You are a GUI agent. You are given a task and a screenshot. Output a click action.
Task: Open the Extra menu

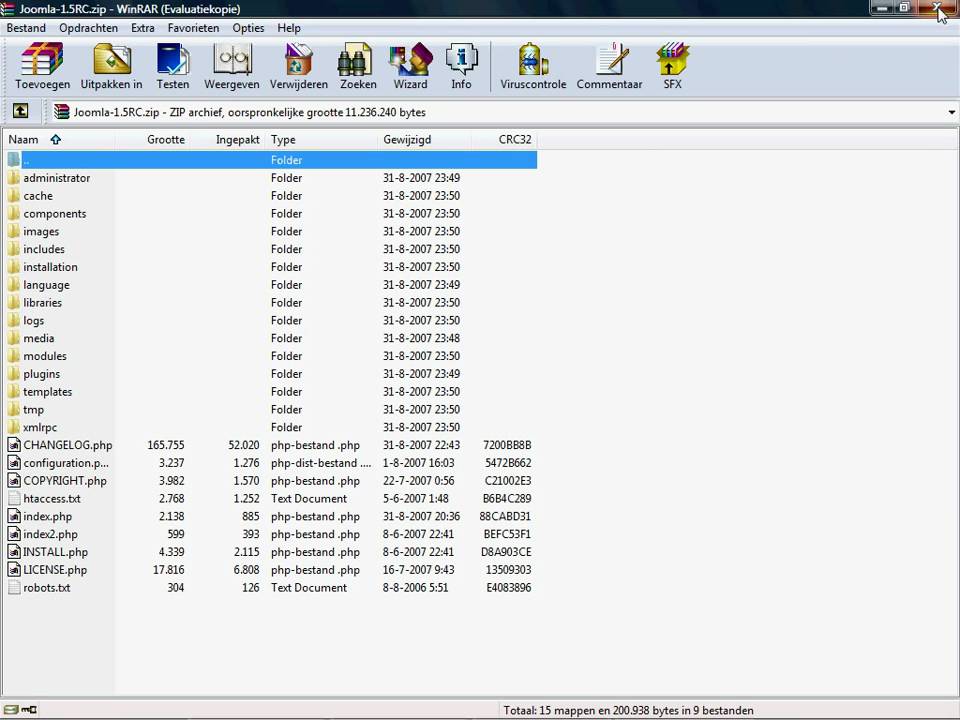143,28
